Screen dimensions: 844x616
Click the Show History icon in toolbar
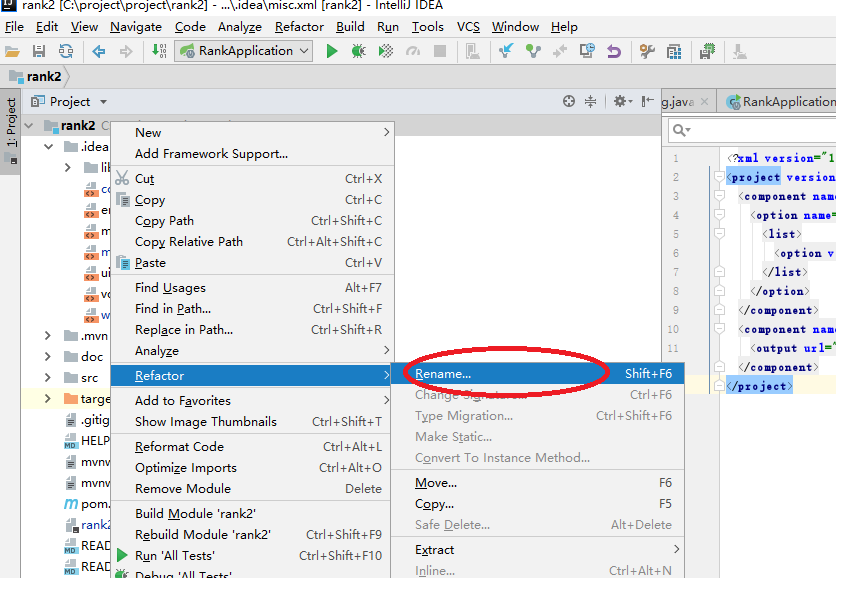(587, 51)
